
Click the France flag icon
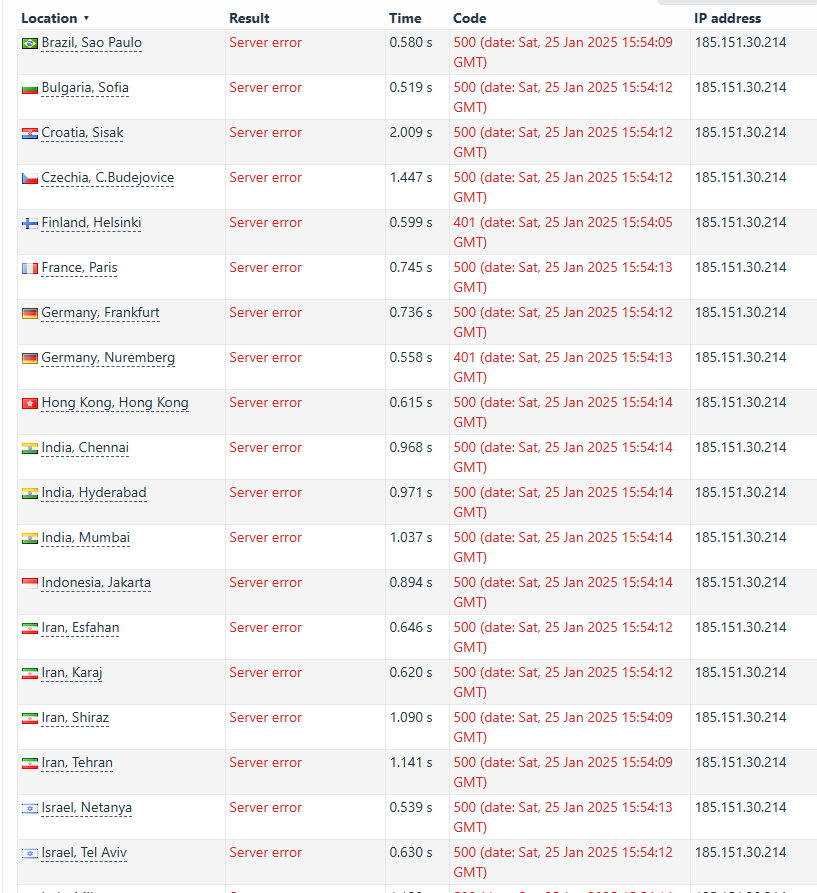tap(30, 268)
